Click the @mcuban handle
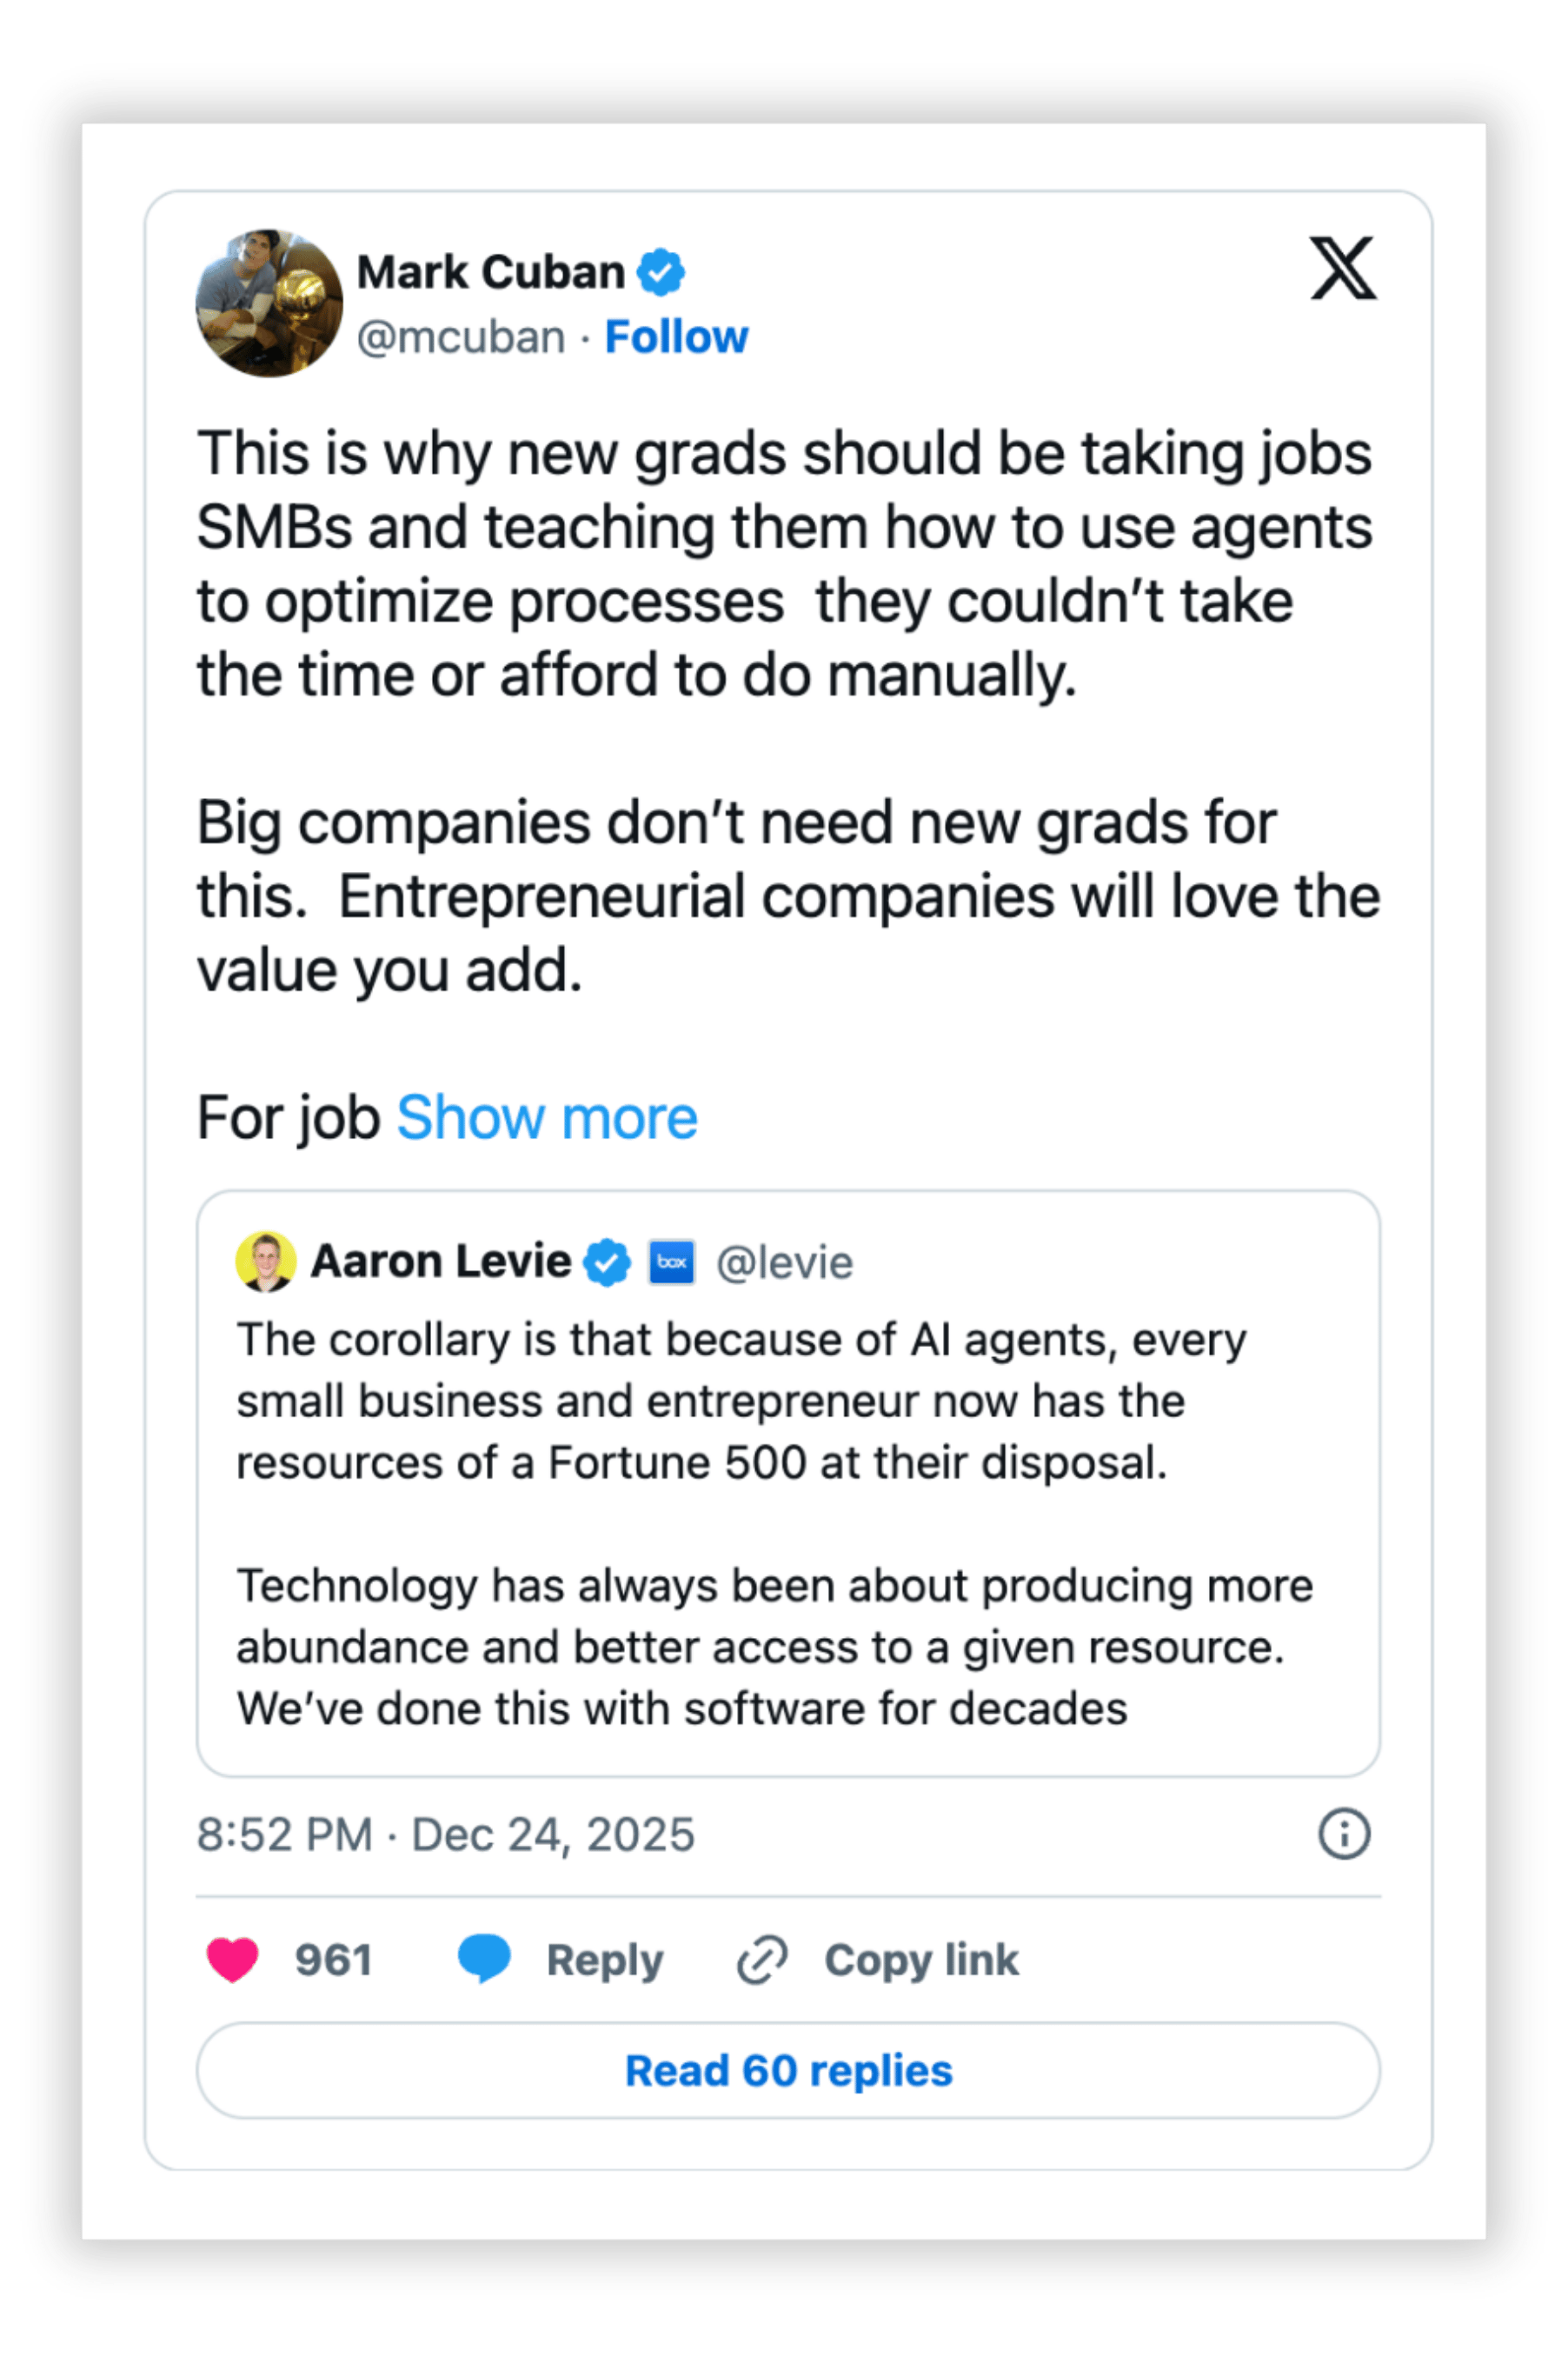The width and height of the screenshot is (1568, 2363). click(461, 337)
